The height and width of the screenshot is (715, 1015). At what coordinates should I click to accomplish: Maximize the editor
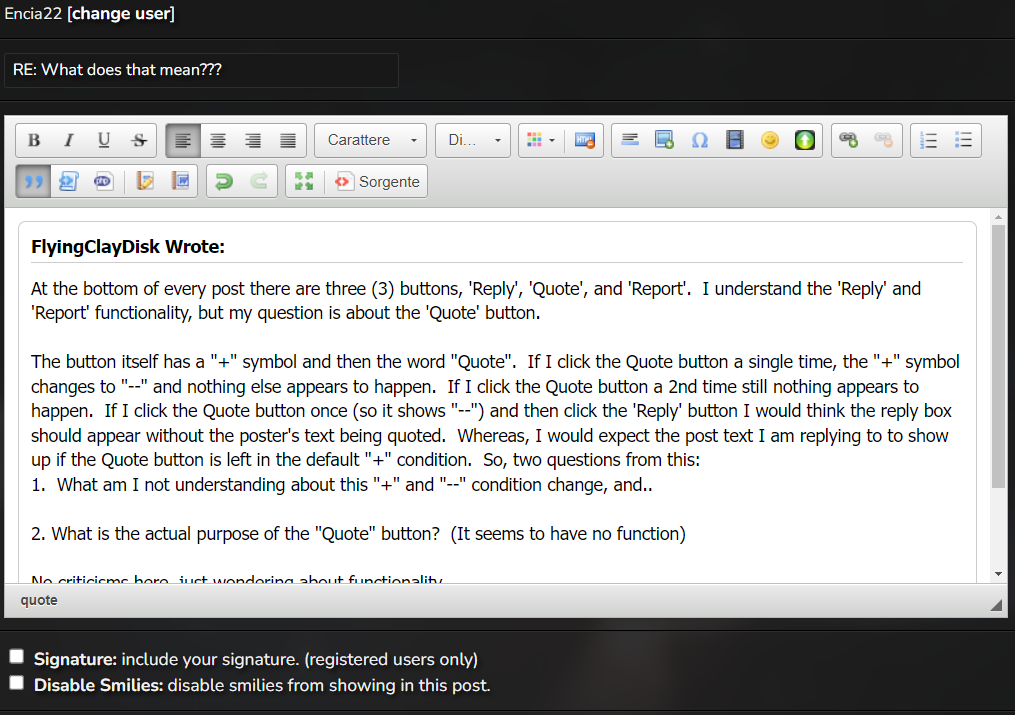coord(304,182)
